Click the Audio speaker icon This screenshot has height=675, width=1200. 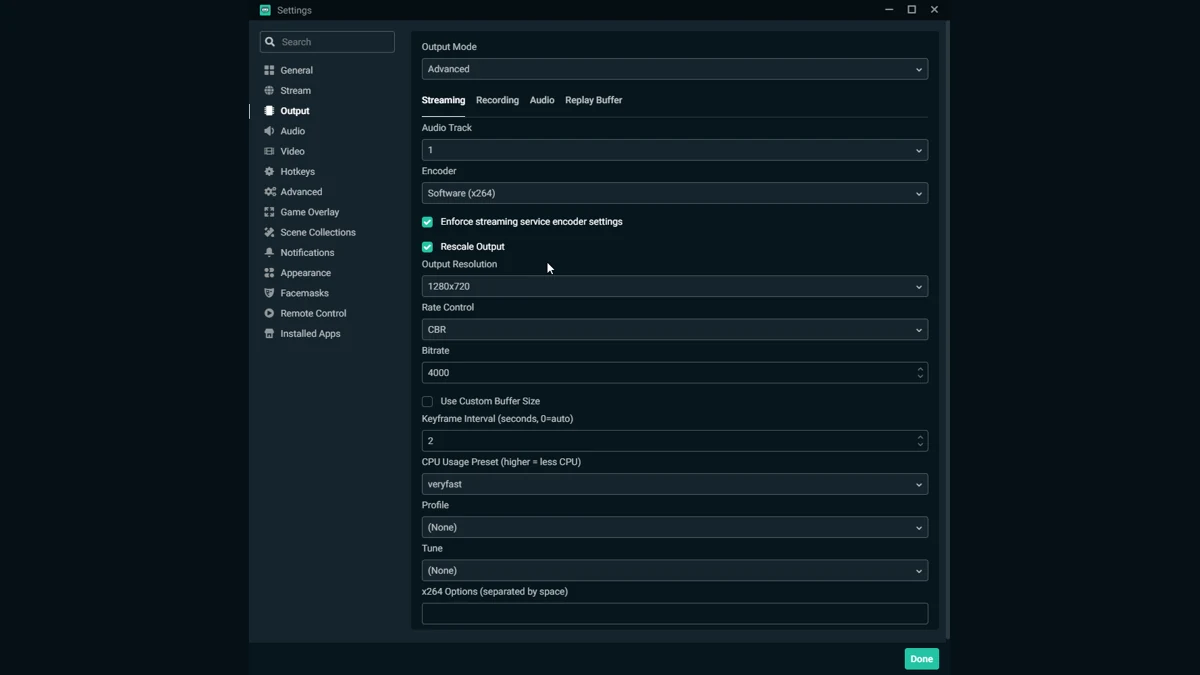pos(269,131)
